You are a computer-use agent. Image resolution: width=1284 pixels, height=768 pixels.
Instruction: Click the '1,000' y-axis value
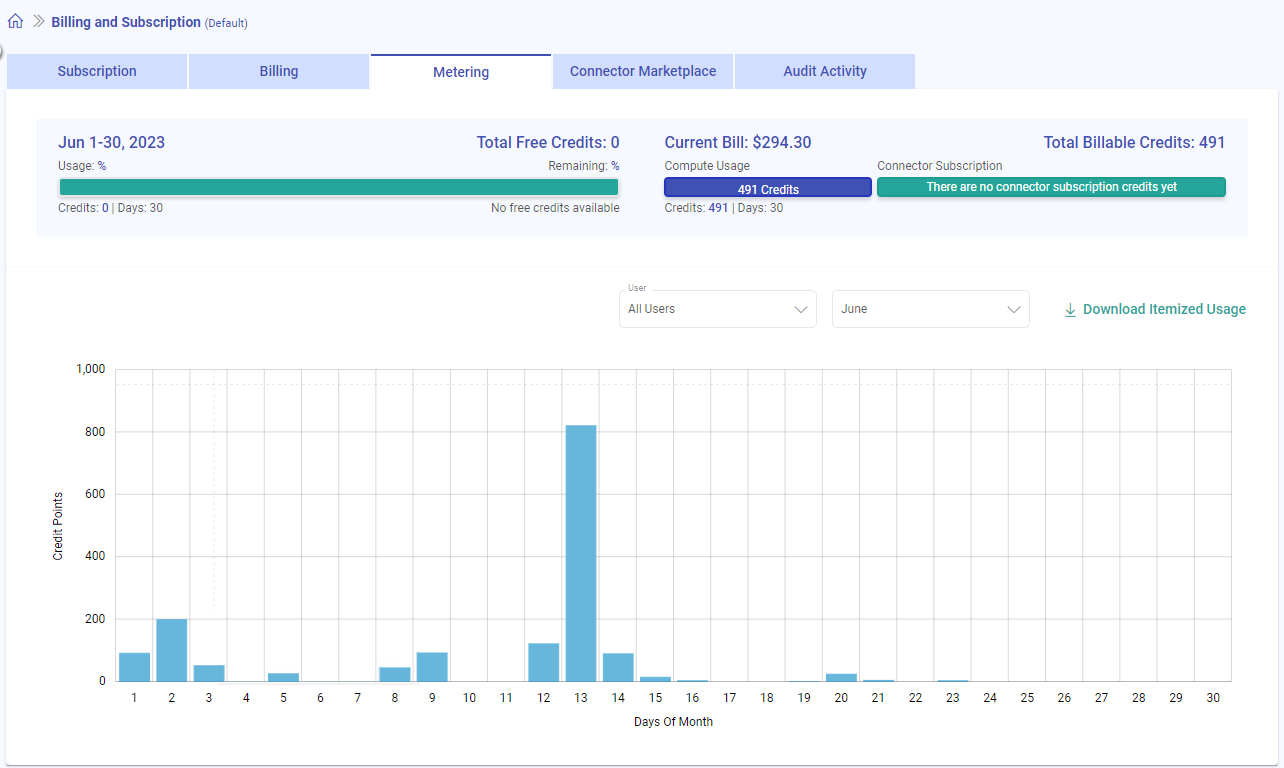click(x=90, y=369)
